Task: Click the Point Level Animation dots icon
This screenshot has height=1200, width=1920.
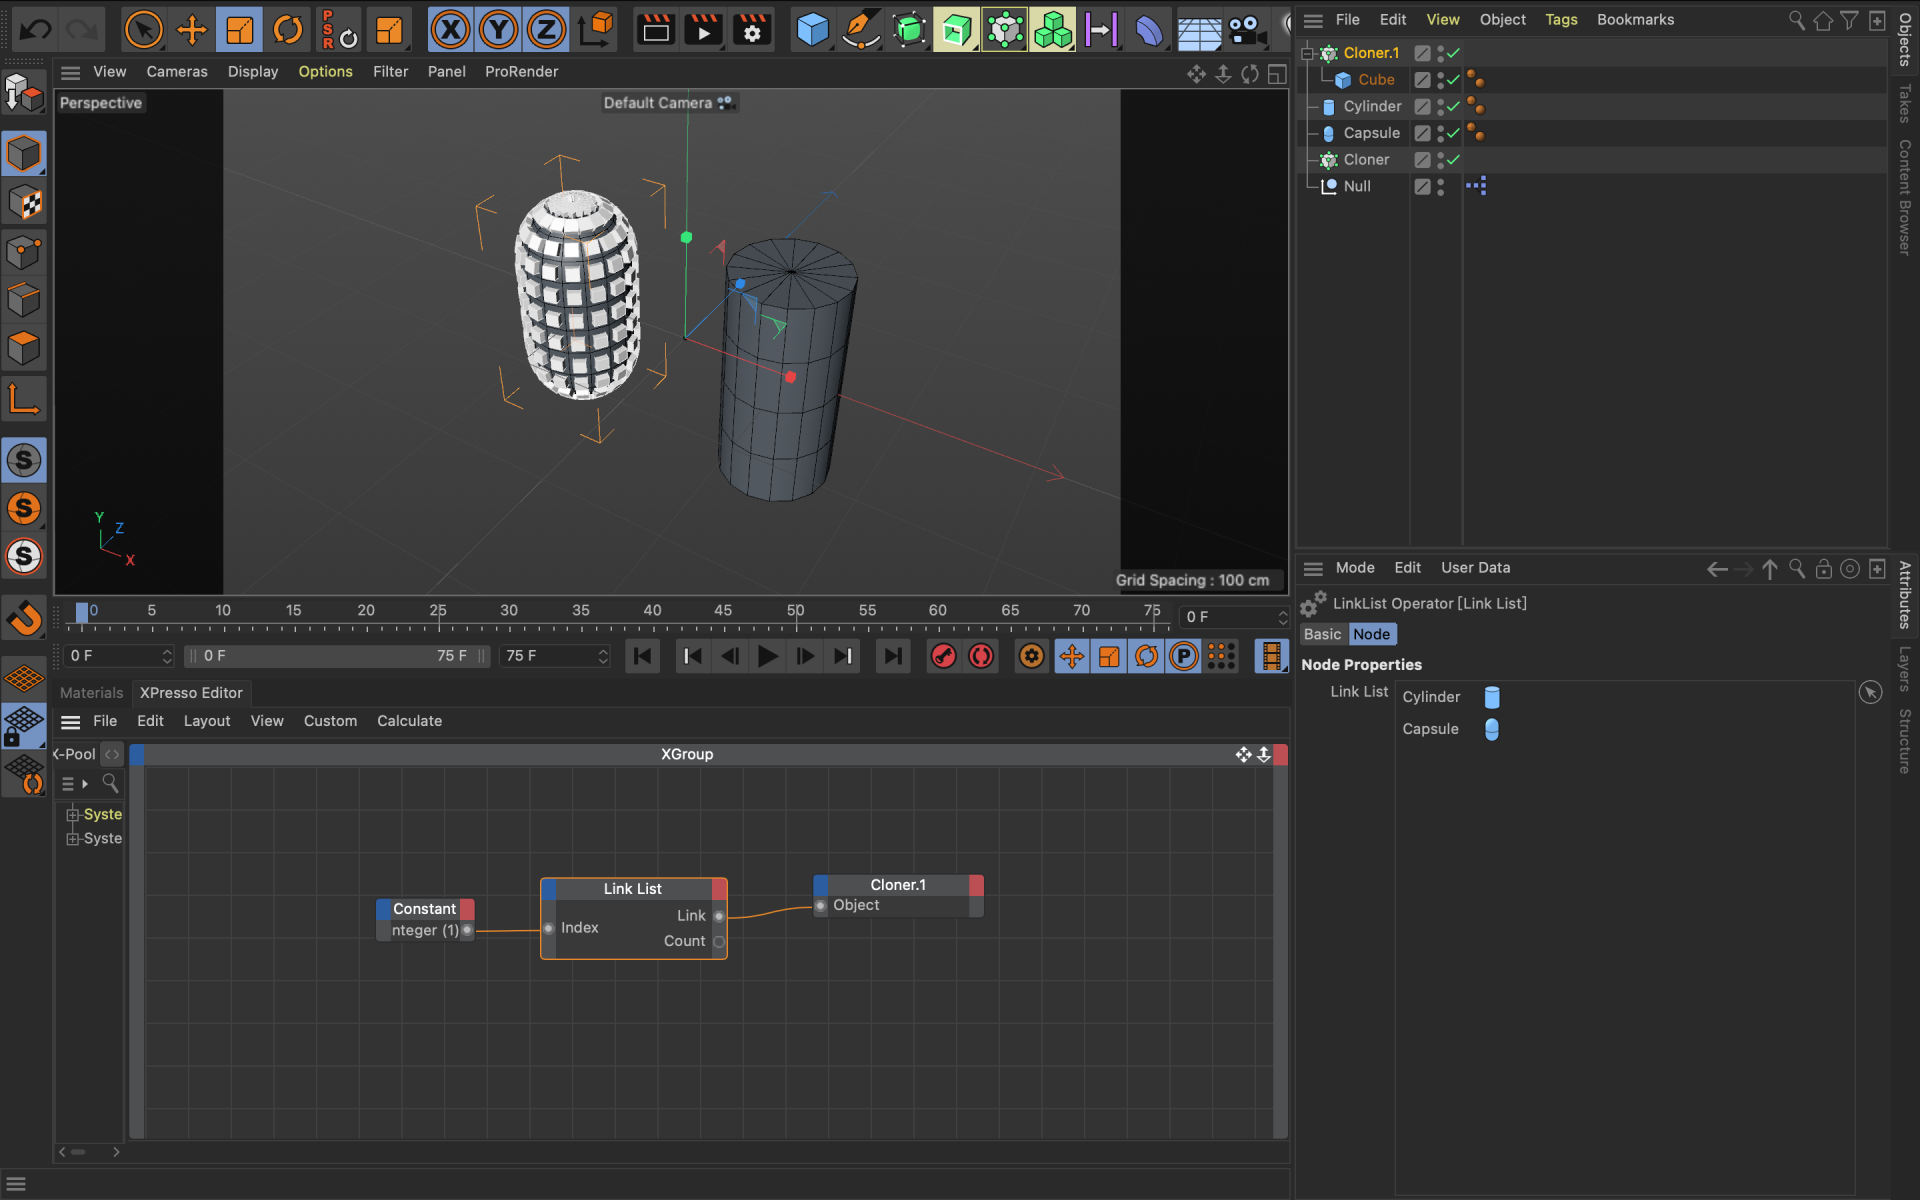Action: (1221, 656)
